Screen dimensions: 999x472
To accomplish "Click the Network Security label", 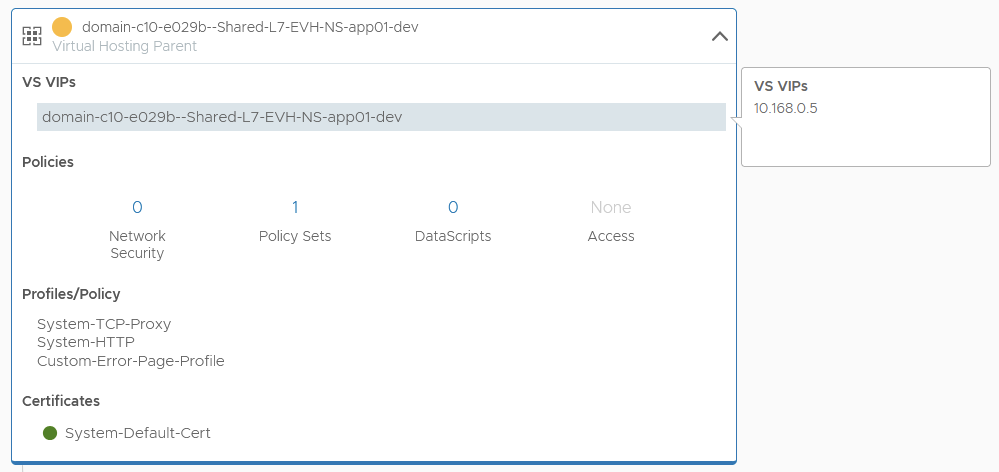I will (137, 244).
